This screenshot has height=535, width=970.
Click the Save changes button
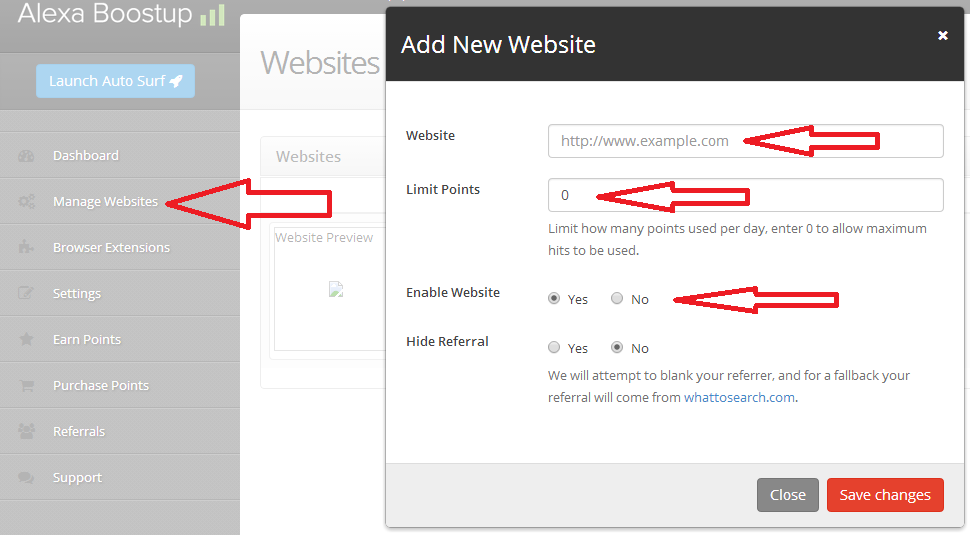coord(885,495)
